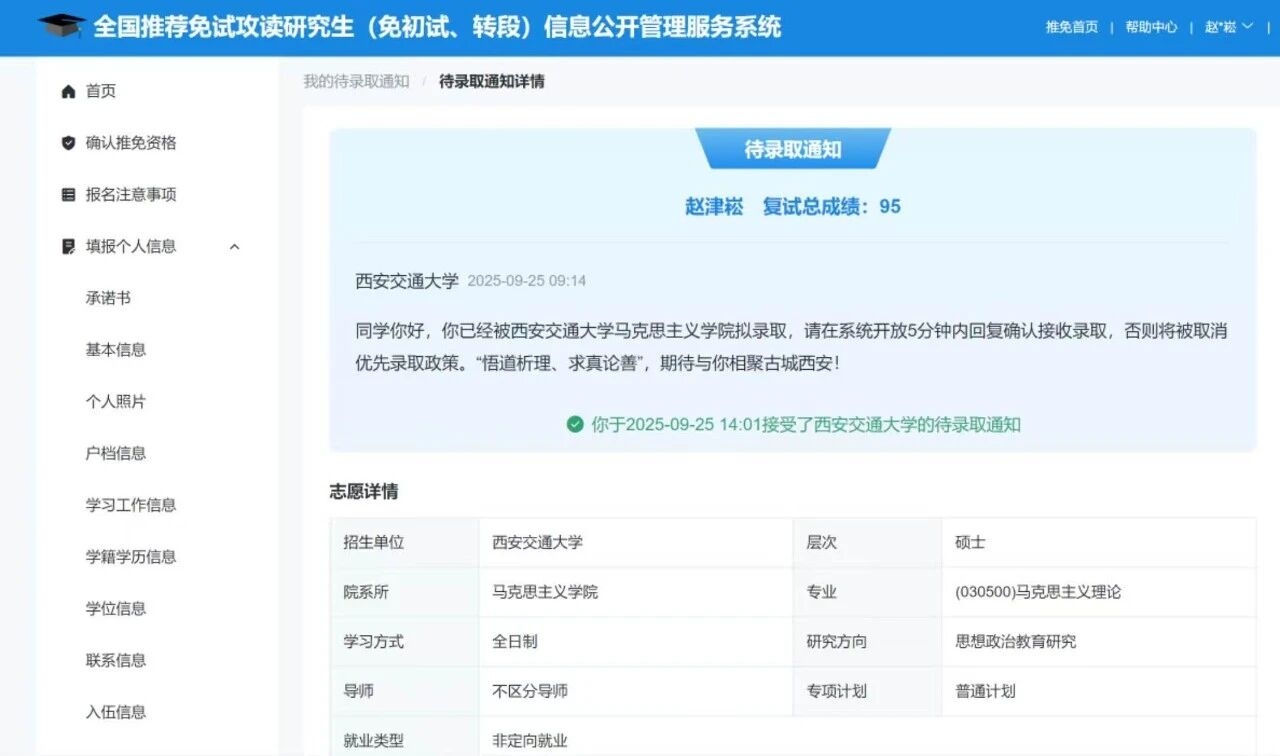
Task: Go to 推免首页 in top bar
Action: pos(1071,27)
